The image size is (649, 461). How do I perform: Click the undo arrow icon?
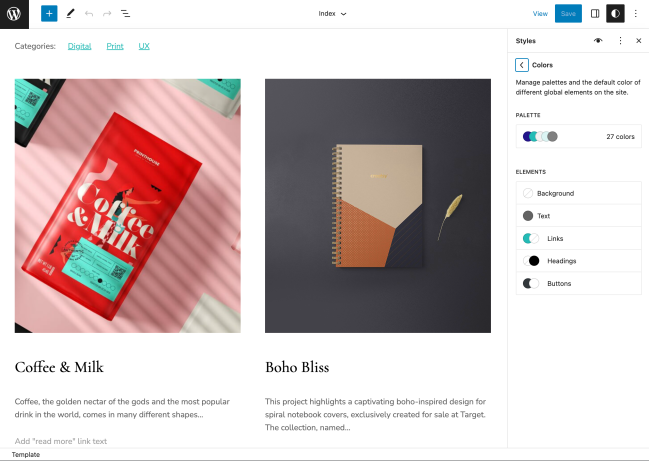(89, 14)
